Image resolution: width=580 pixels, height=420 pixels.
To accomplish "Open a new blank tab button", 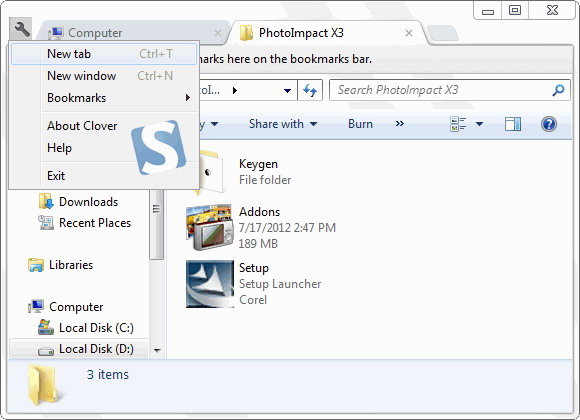I will click(x=443, y=33).
